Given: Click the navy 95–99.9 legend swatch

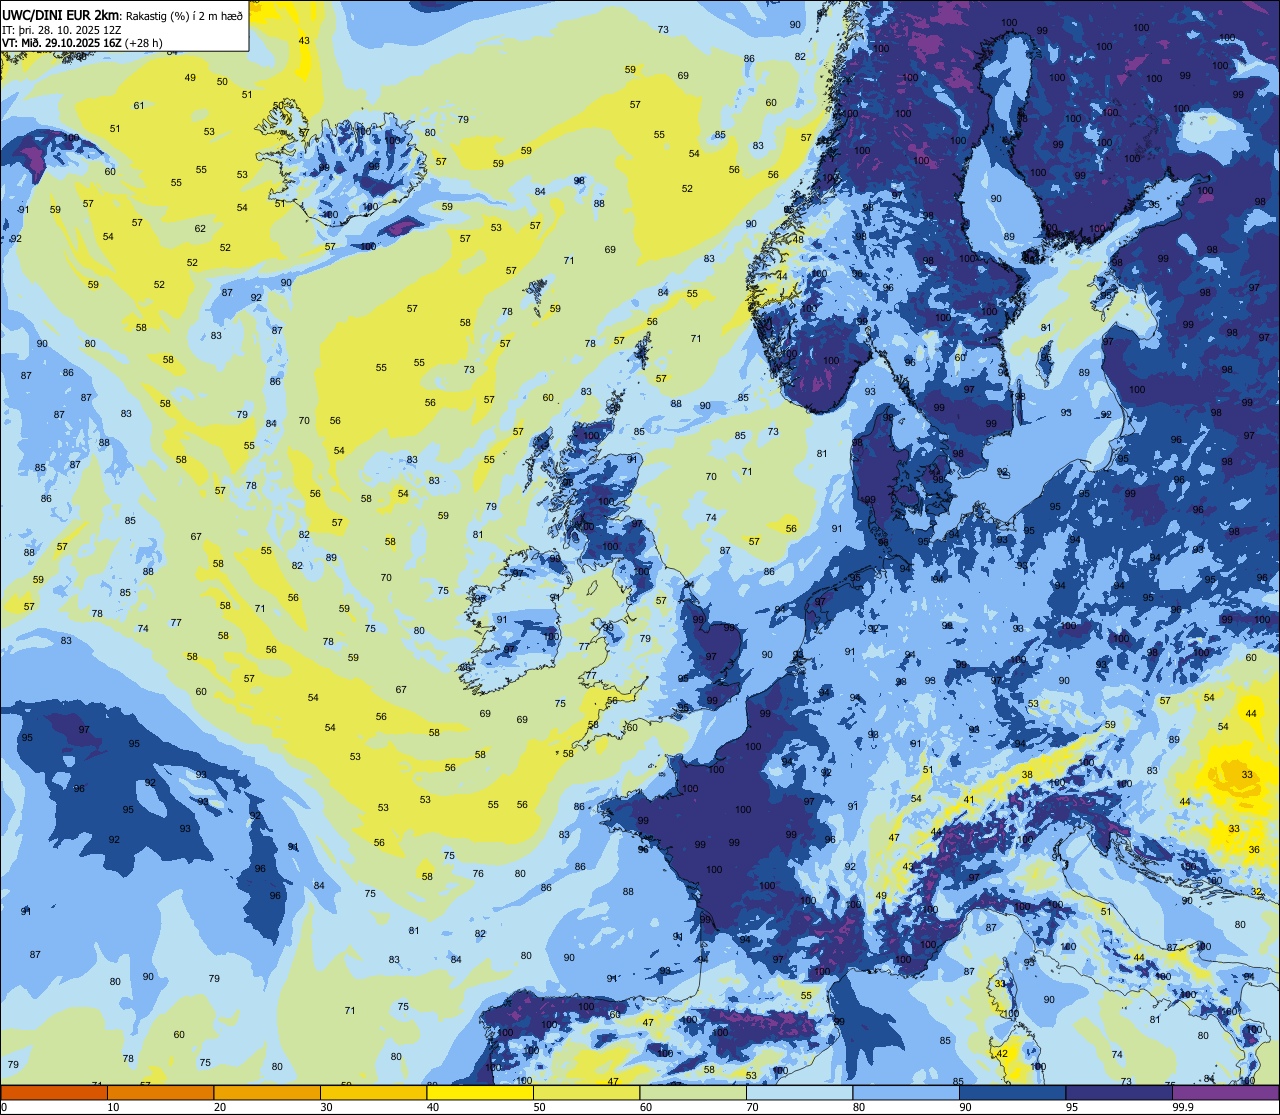Looking at the screenshot, I should [1119, 1092].
